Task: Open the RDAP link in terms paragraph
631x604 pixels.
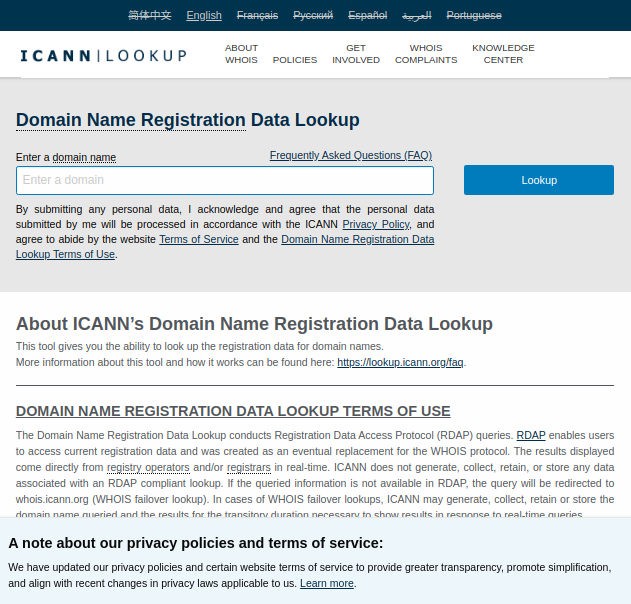Action: click(531, 435)
